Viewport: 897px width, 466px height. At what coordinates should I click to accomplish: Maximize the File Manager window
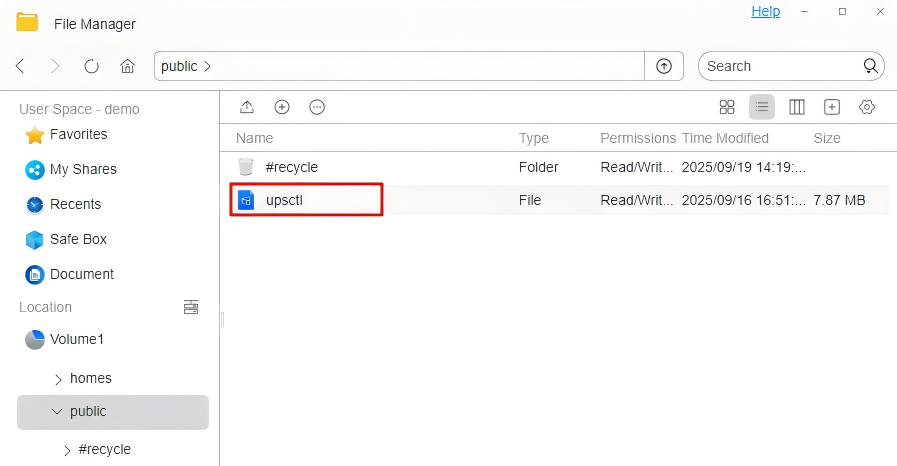842,11
